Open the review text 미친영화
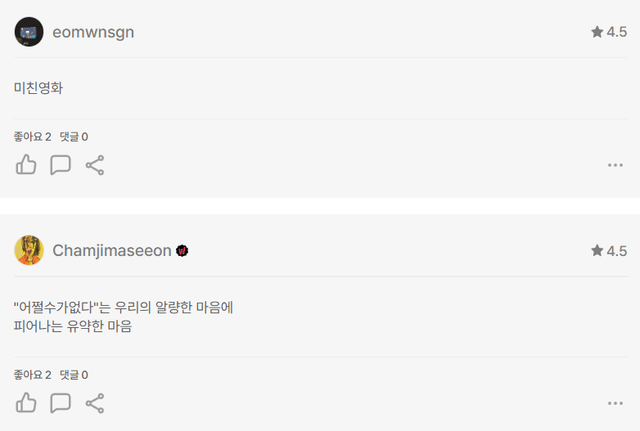Image resolution: width=640 pixels, height=431 pixels. point(39,87)
